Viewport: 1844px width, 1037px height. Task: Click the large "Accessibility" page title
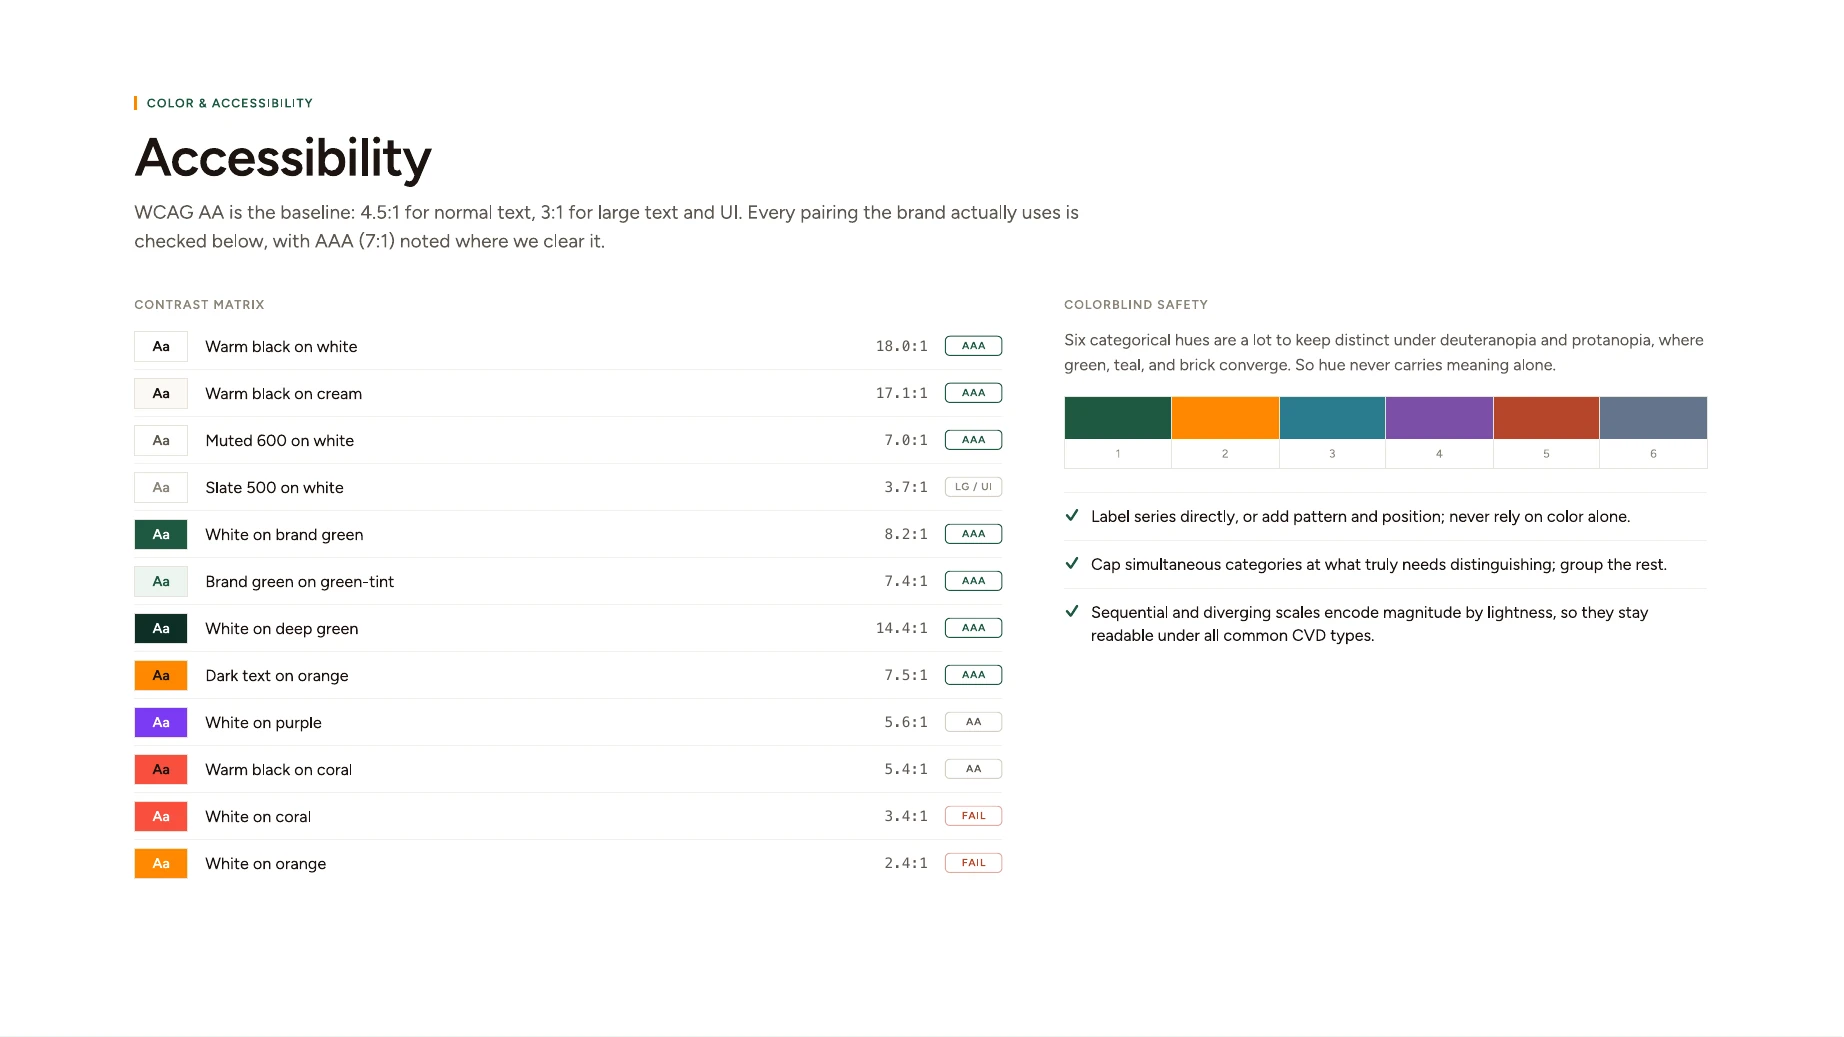(283, 158)
